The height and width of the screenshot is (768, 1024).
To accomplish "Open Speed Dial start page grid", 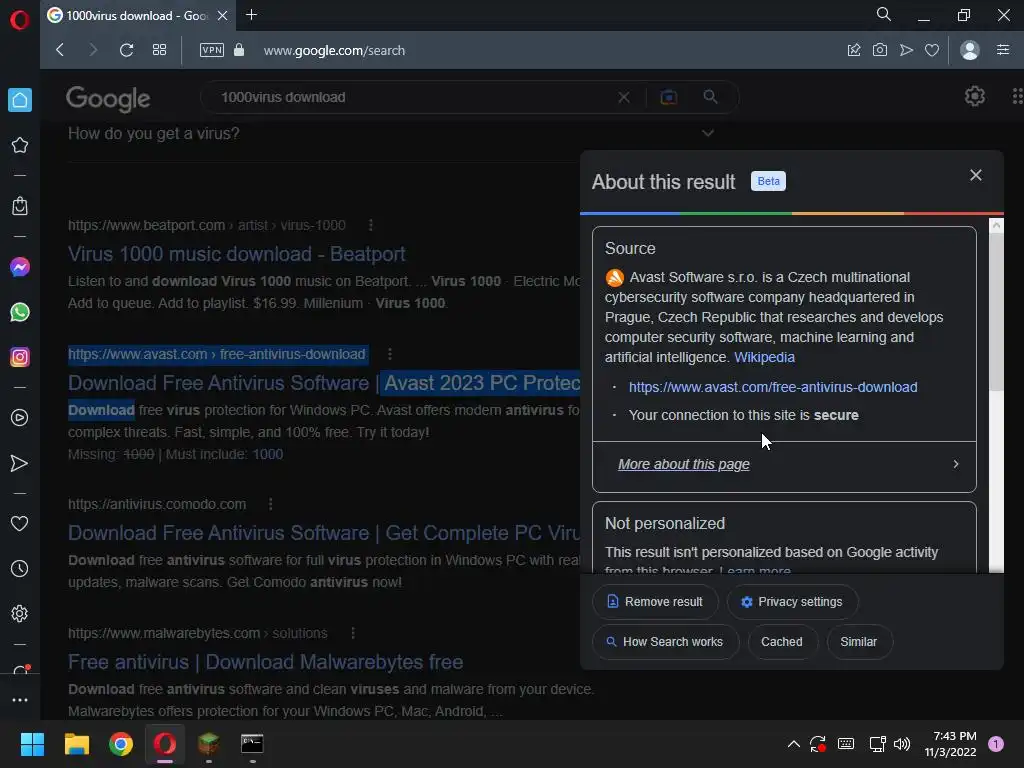I will [159, 50].
